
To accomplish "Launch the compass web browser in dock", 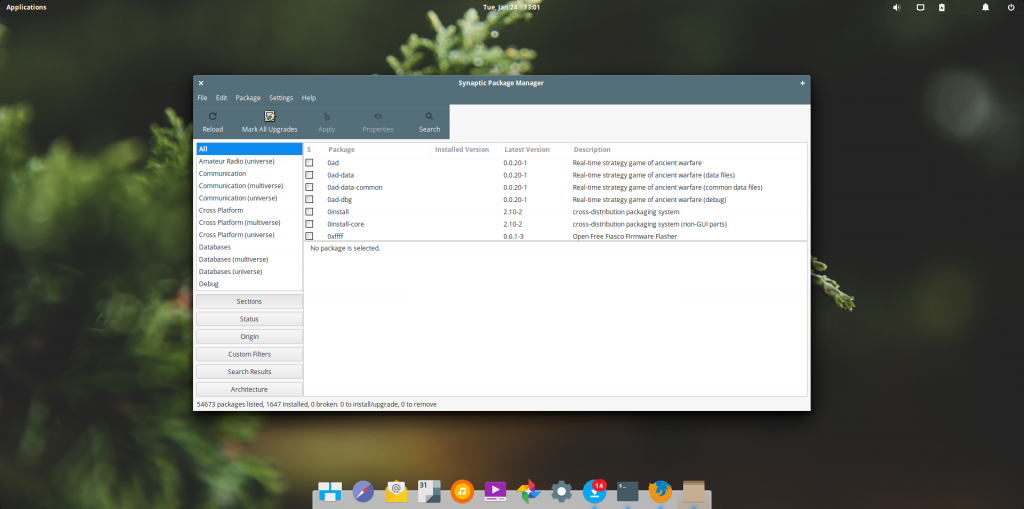I will pos(363,491).
